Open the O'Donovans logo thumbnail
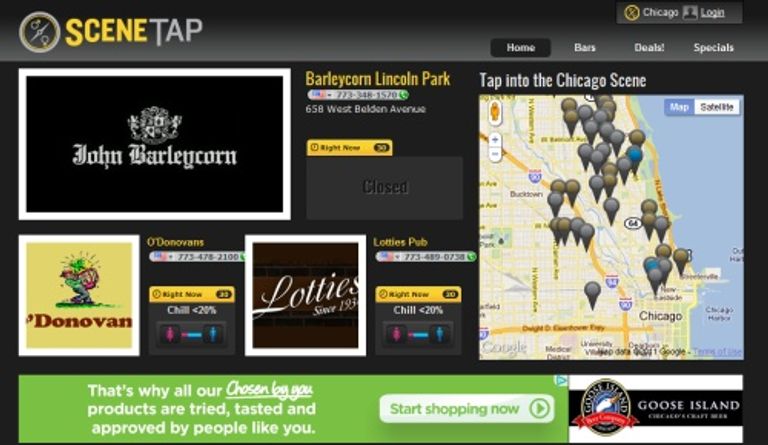768x445 pixels. point(79,295)
